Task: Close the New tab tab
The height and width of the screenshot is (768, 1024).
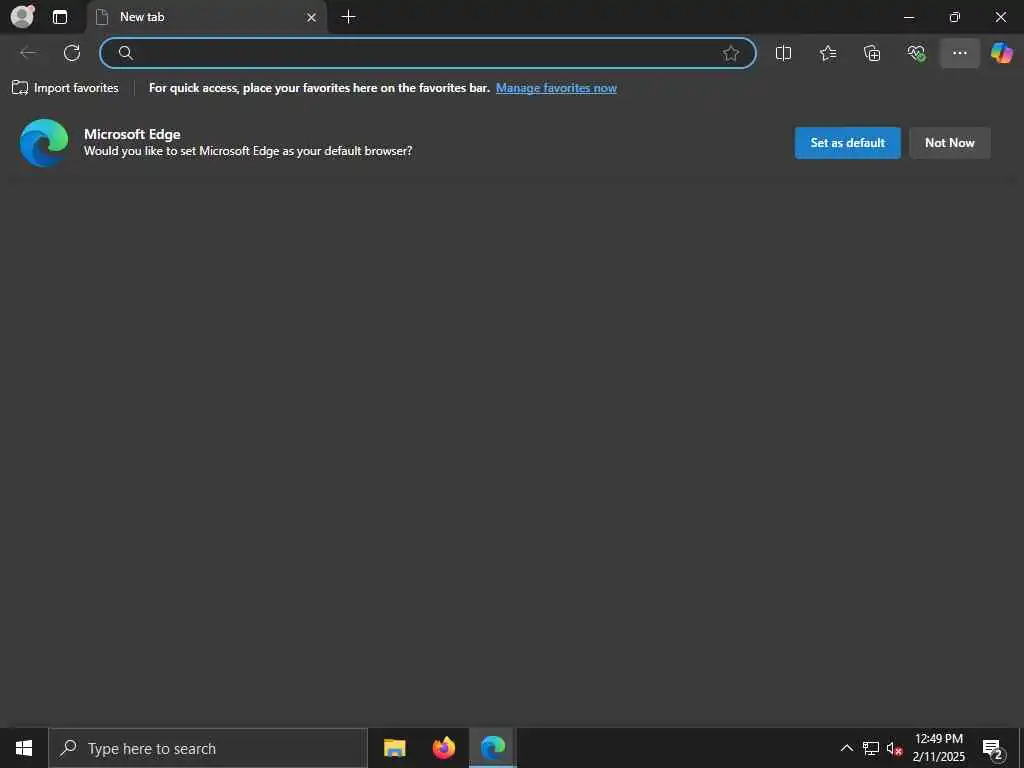Action: pos(312,18)
